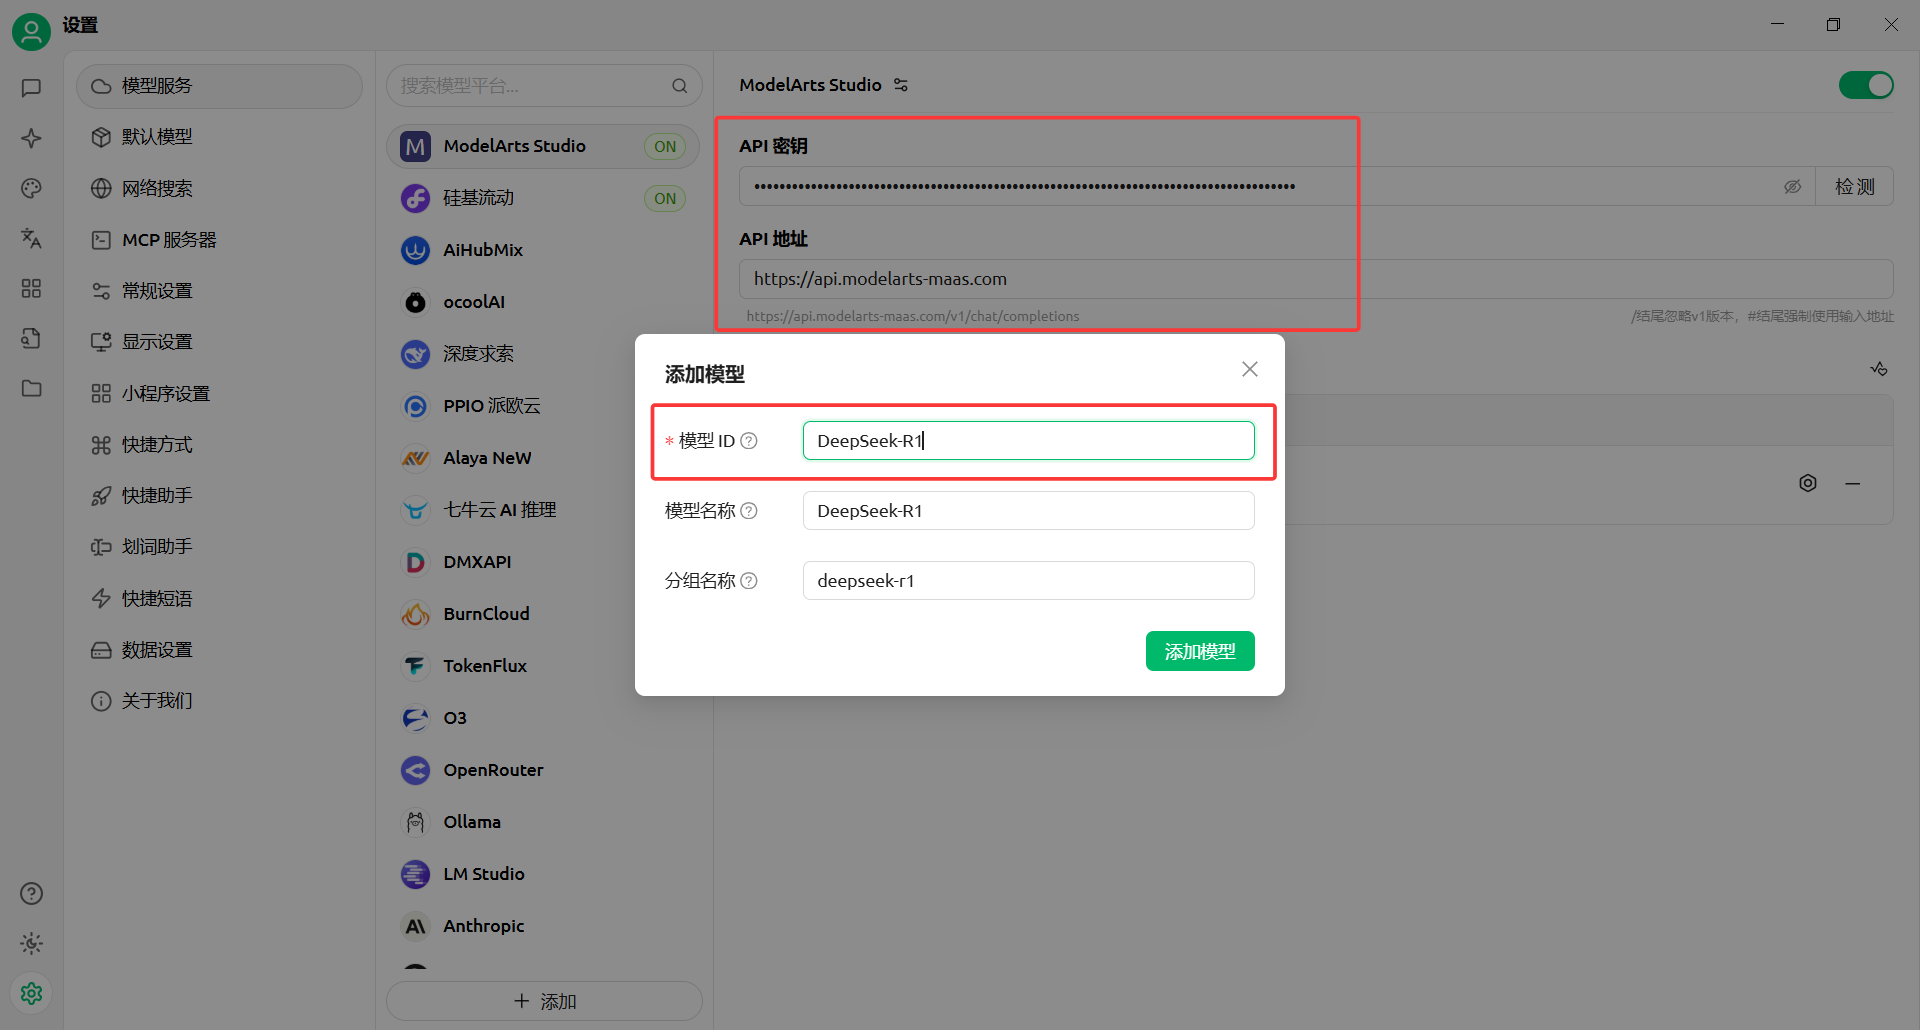Select the 硅基流动 provider

(x=543, y=198)
